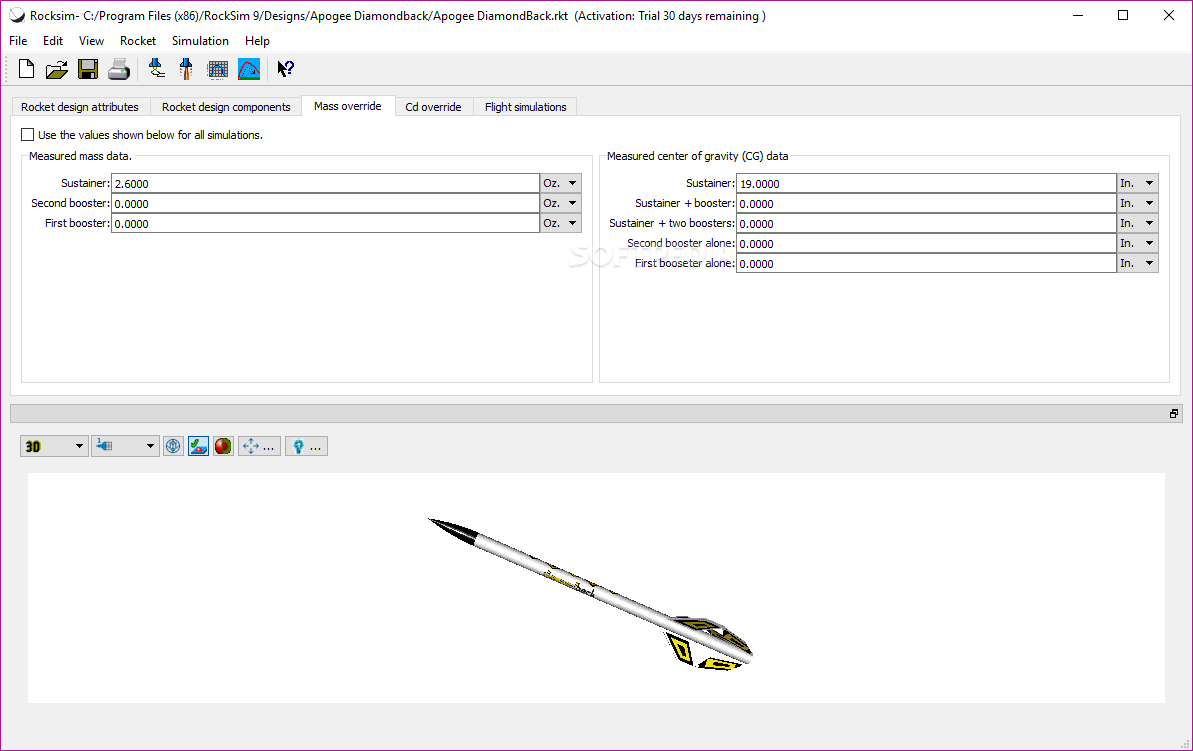Image resolution: width=1193 pixels, height=751 pixels.
Task: Open First booseter alone CG units dropdown
Action: point(1137,263)
